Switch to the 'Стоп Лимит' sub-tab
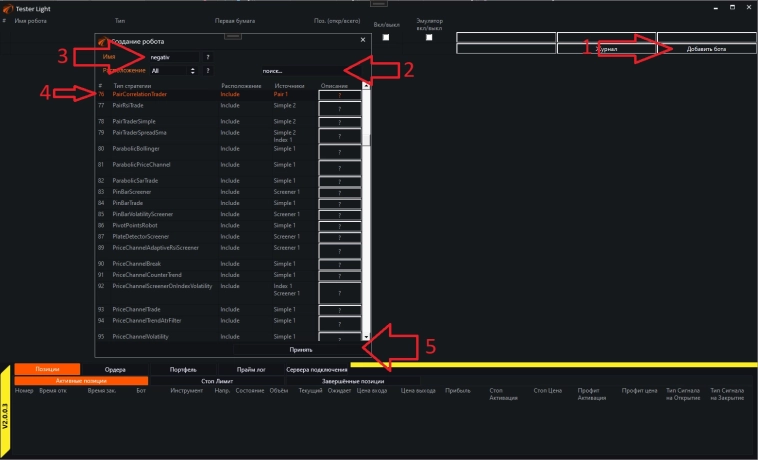 tap(217, 381)
